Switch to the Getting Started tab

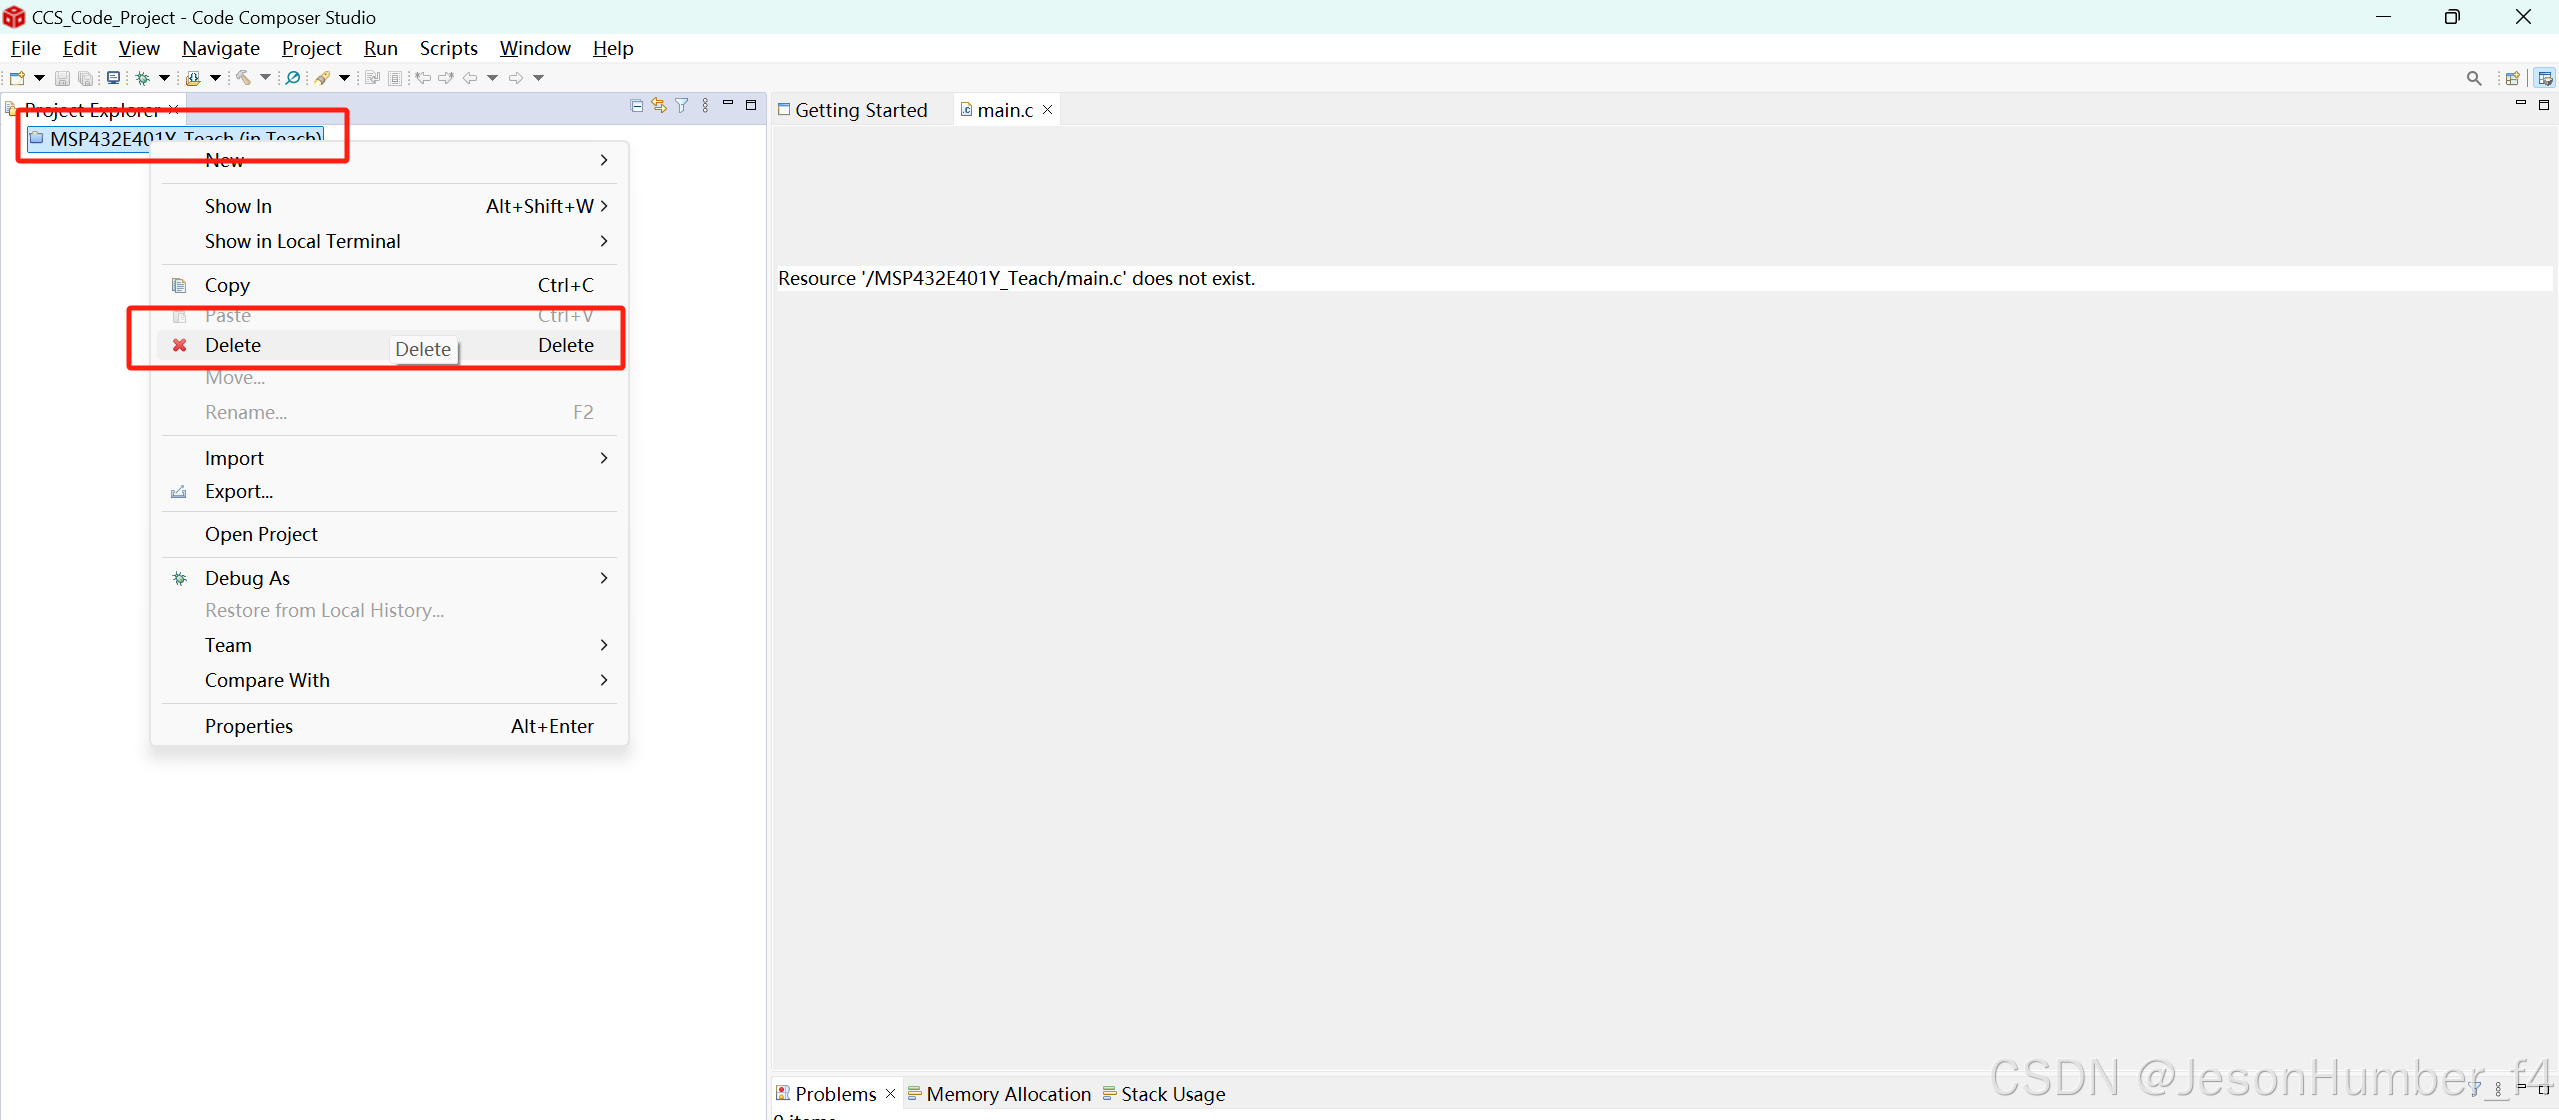[860, 110]
